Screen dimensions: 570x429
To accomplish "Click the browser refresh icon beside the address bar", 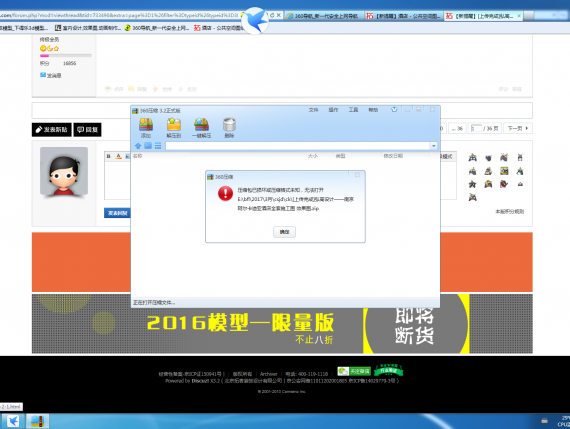I will 272,15.
